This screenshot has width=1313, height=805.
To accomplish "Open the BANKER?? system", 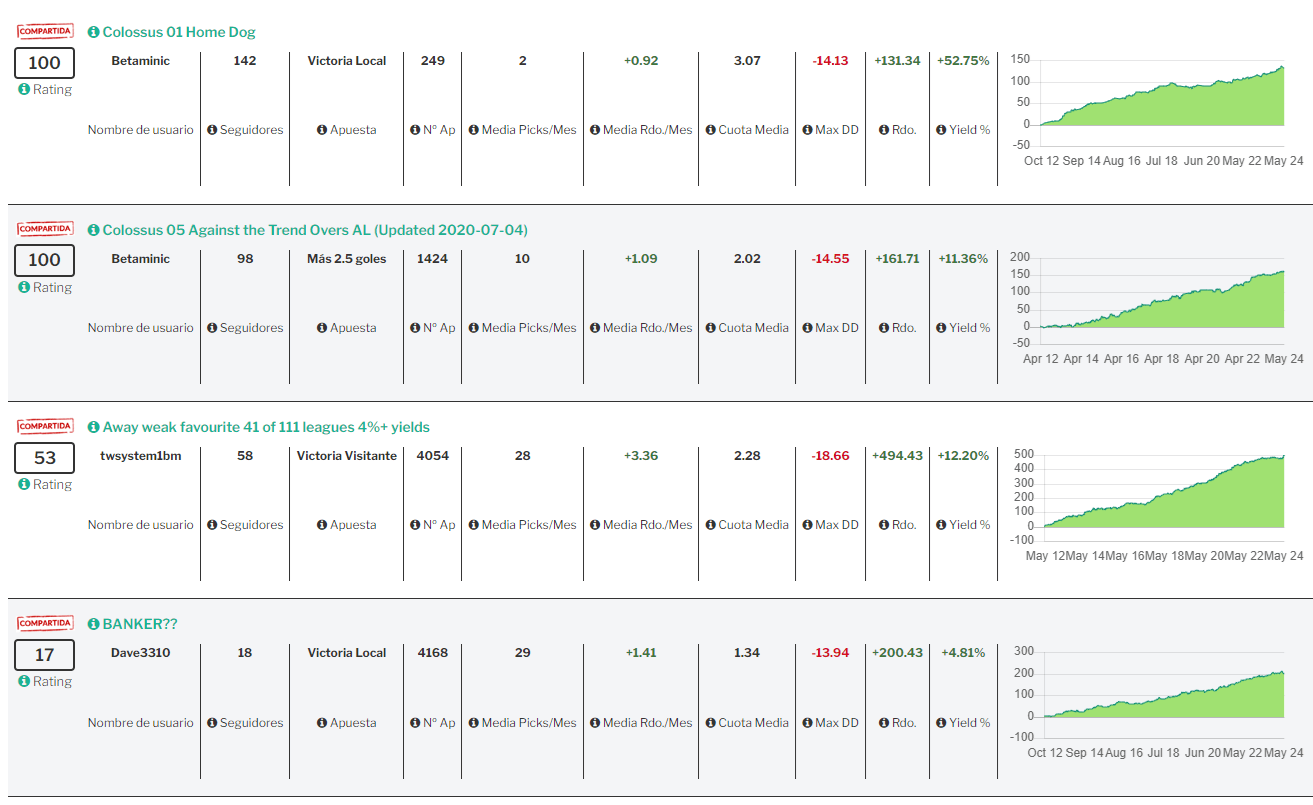I will pos(140,624).
